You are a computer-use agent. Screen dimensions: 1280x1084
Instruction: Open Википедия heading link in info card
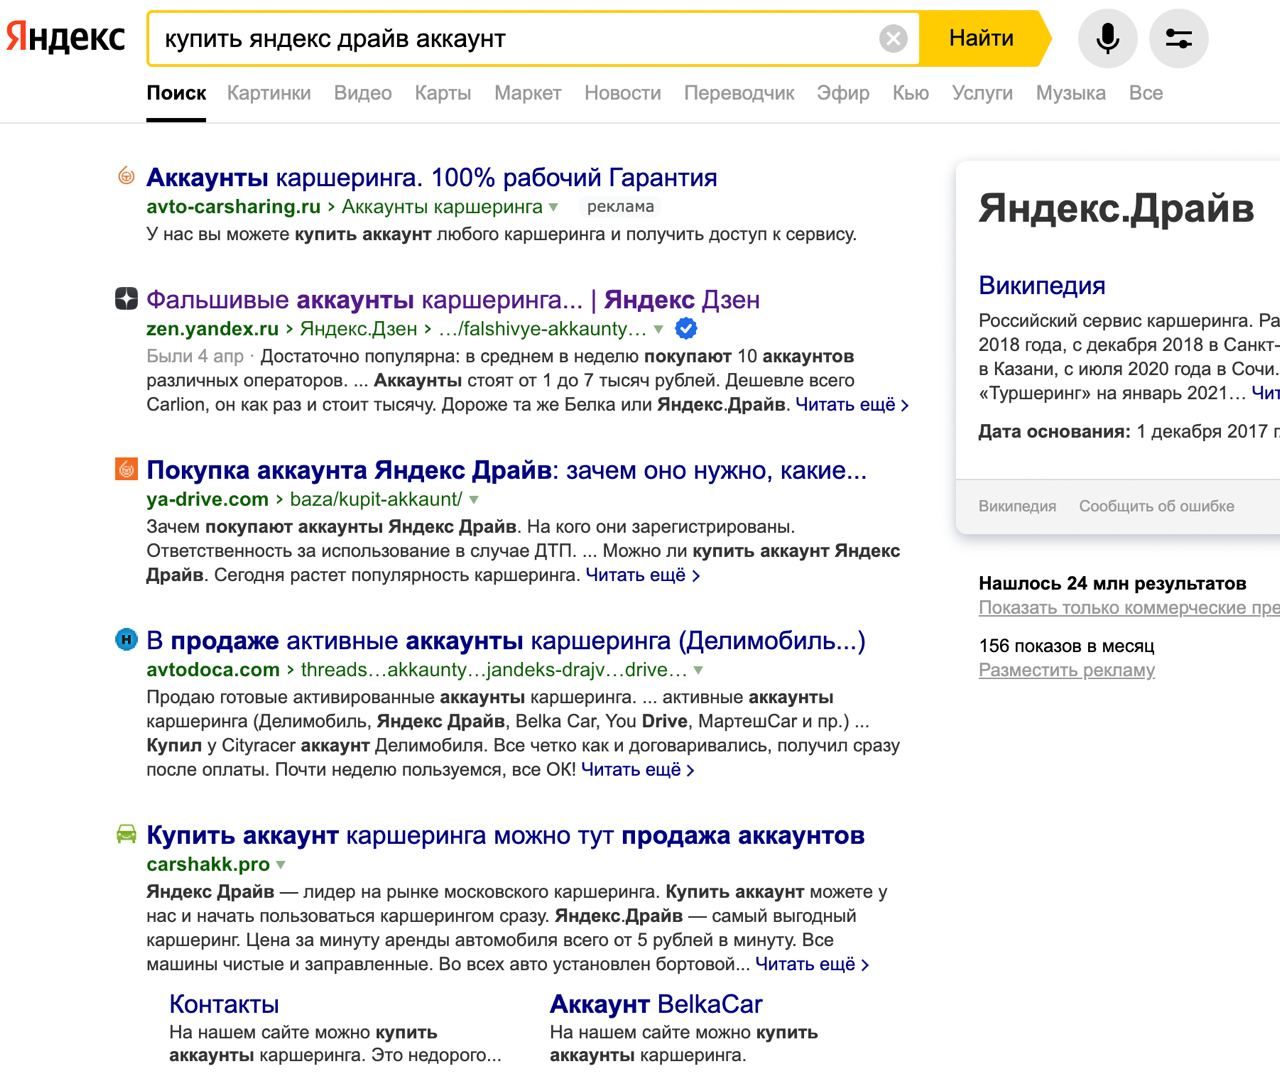point(1042,285)
